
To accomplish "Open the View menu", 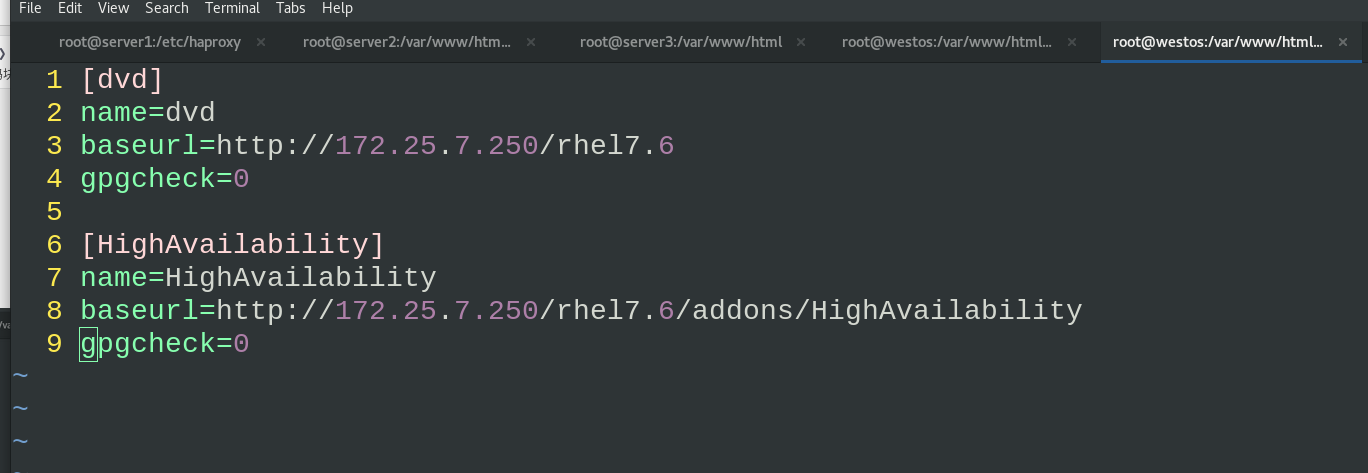I will coord(113,8).
